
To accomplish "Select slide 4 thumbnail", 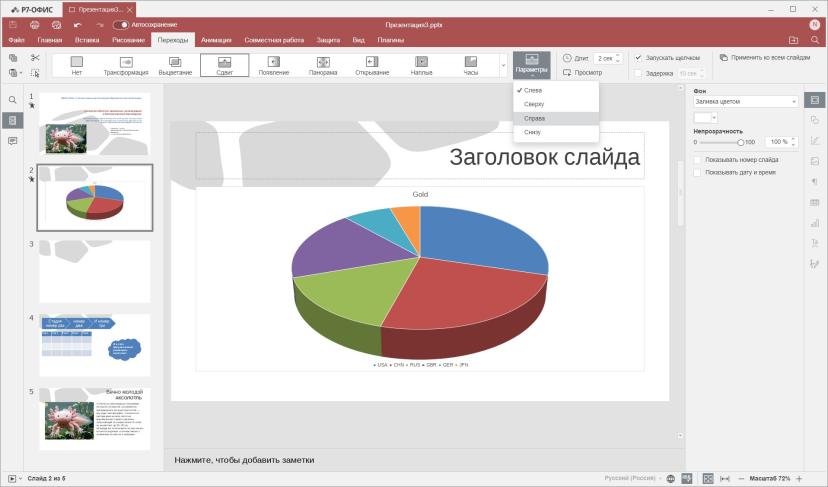I will point(95,345).
